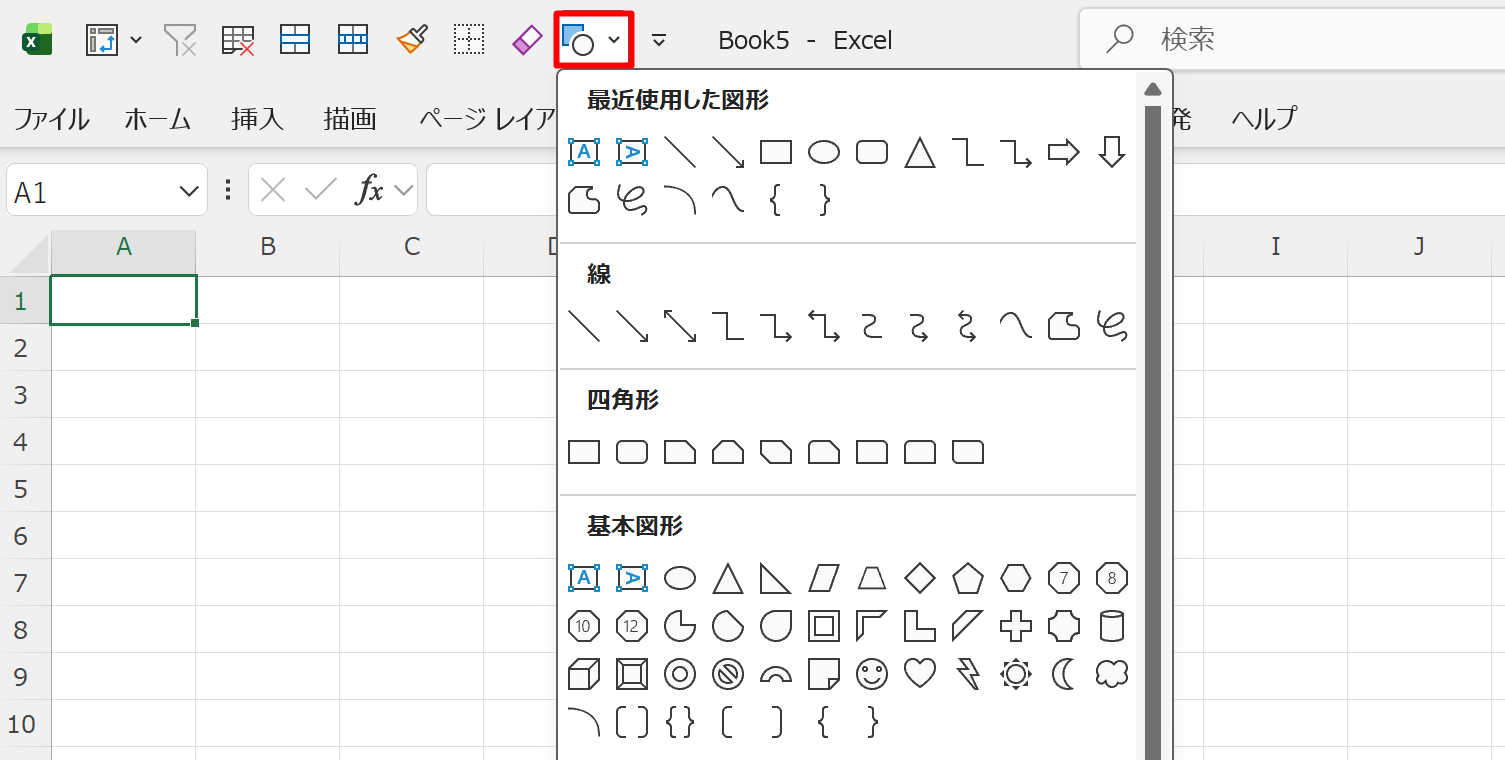Open Customize Quick Access Toolbar dropdown

[659, 40]
